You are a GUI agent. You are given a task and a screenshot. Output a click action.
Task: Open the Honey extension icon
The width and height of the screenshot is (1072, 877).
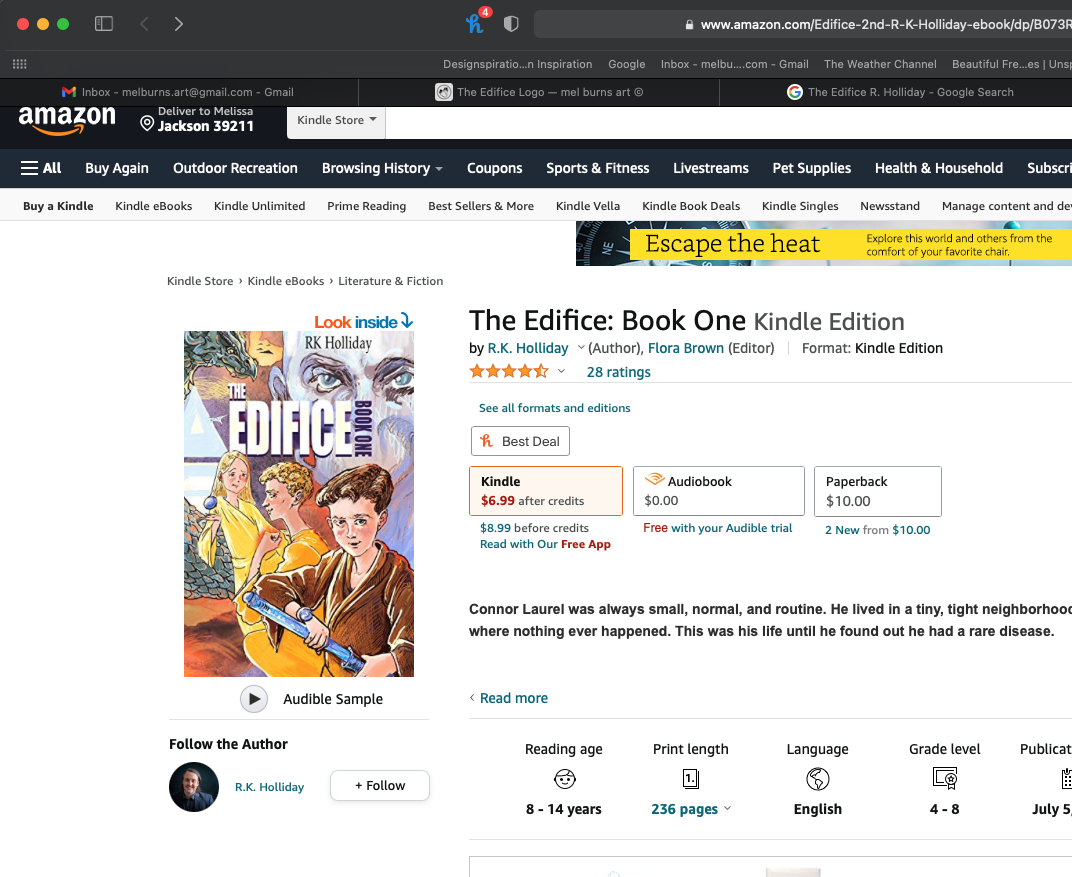[475, 23]
